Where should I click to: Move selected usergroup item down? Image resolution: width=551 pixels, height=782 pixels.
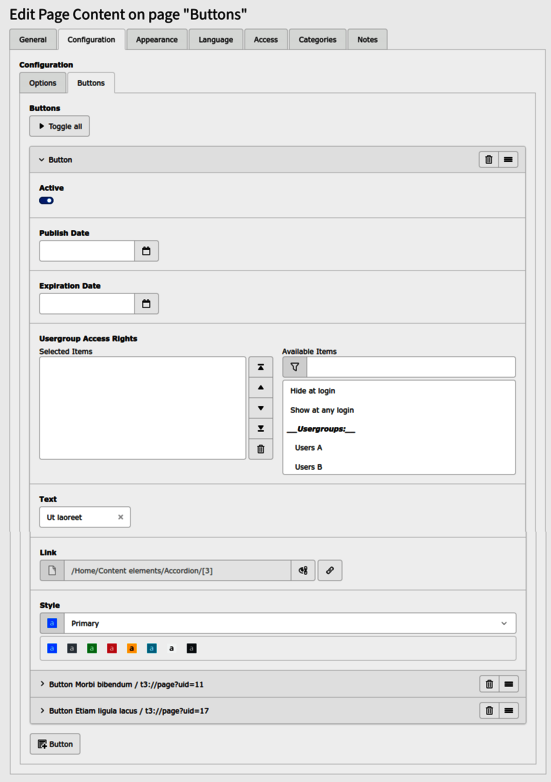tap(261, 408)
